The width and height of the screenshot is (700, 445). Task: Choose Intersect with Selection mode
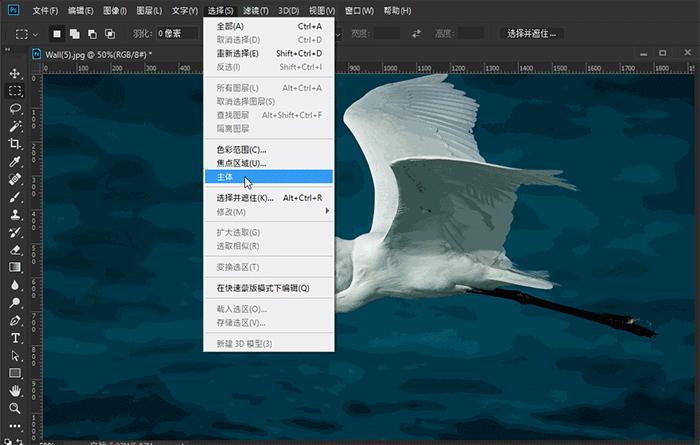[x=109, y=33]
